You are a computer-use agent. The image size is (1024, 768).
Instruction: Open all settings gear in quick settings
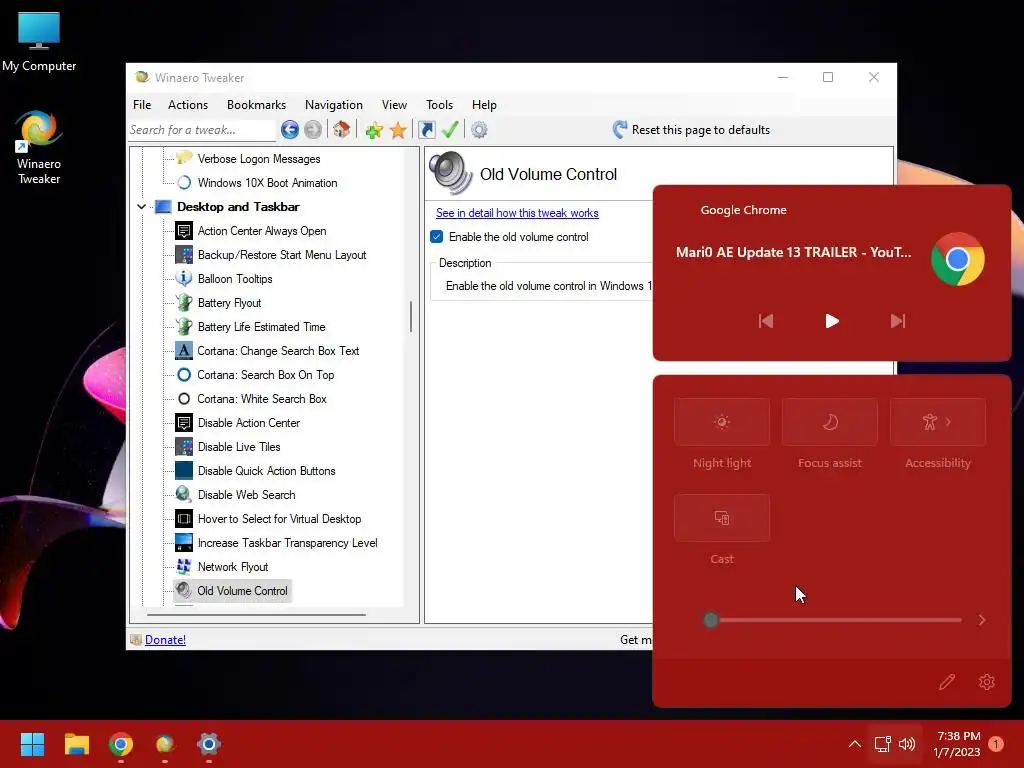(x=987, y=682)
